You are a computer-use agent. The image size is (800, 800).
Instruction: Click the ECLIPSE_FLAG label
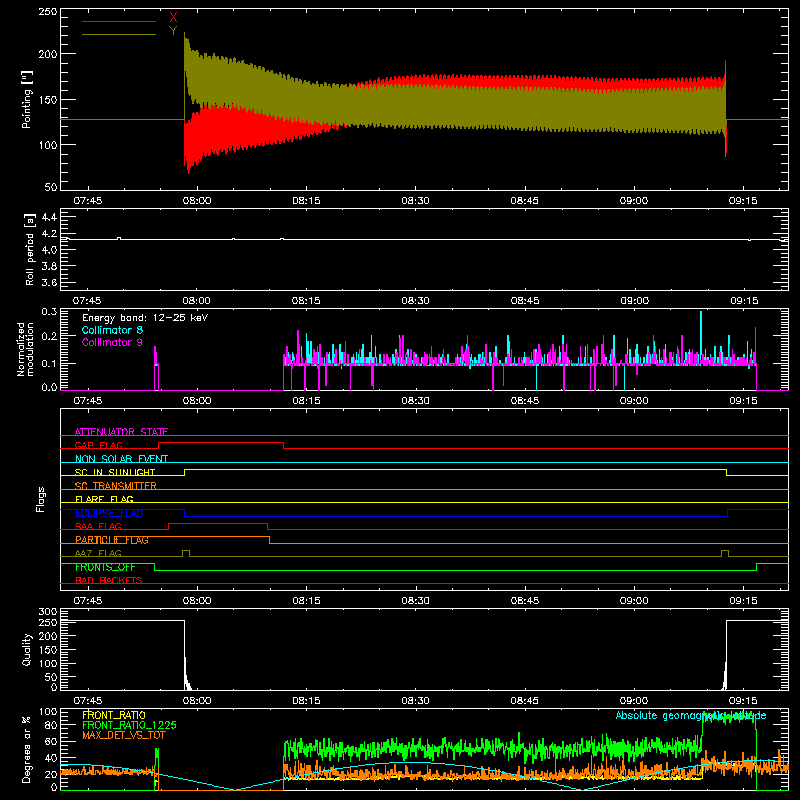point(109,513)
